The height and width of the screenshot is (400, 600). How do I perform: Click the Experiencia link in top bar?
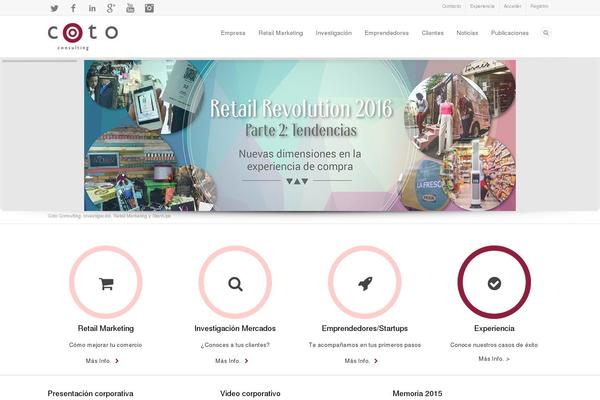pos(482,6)
